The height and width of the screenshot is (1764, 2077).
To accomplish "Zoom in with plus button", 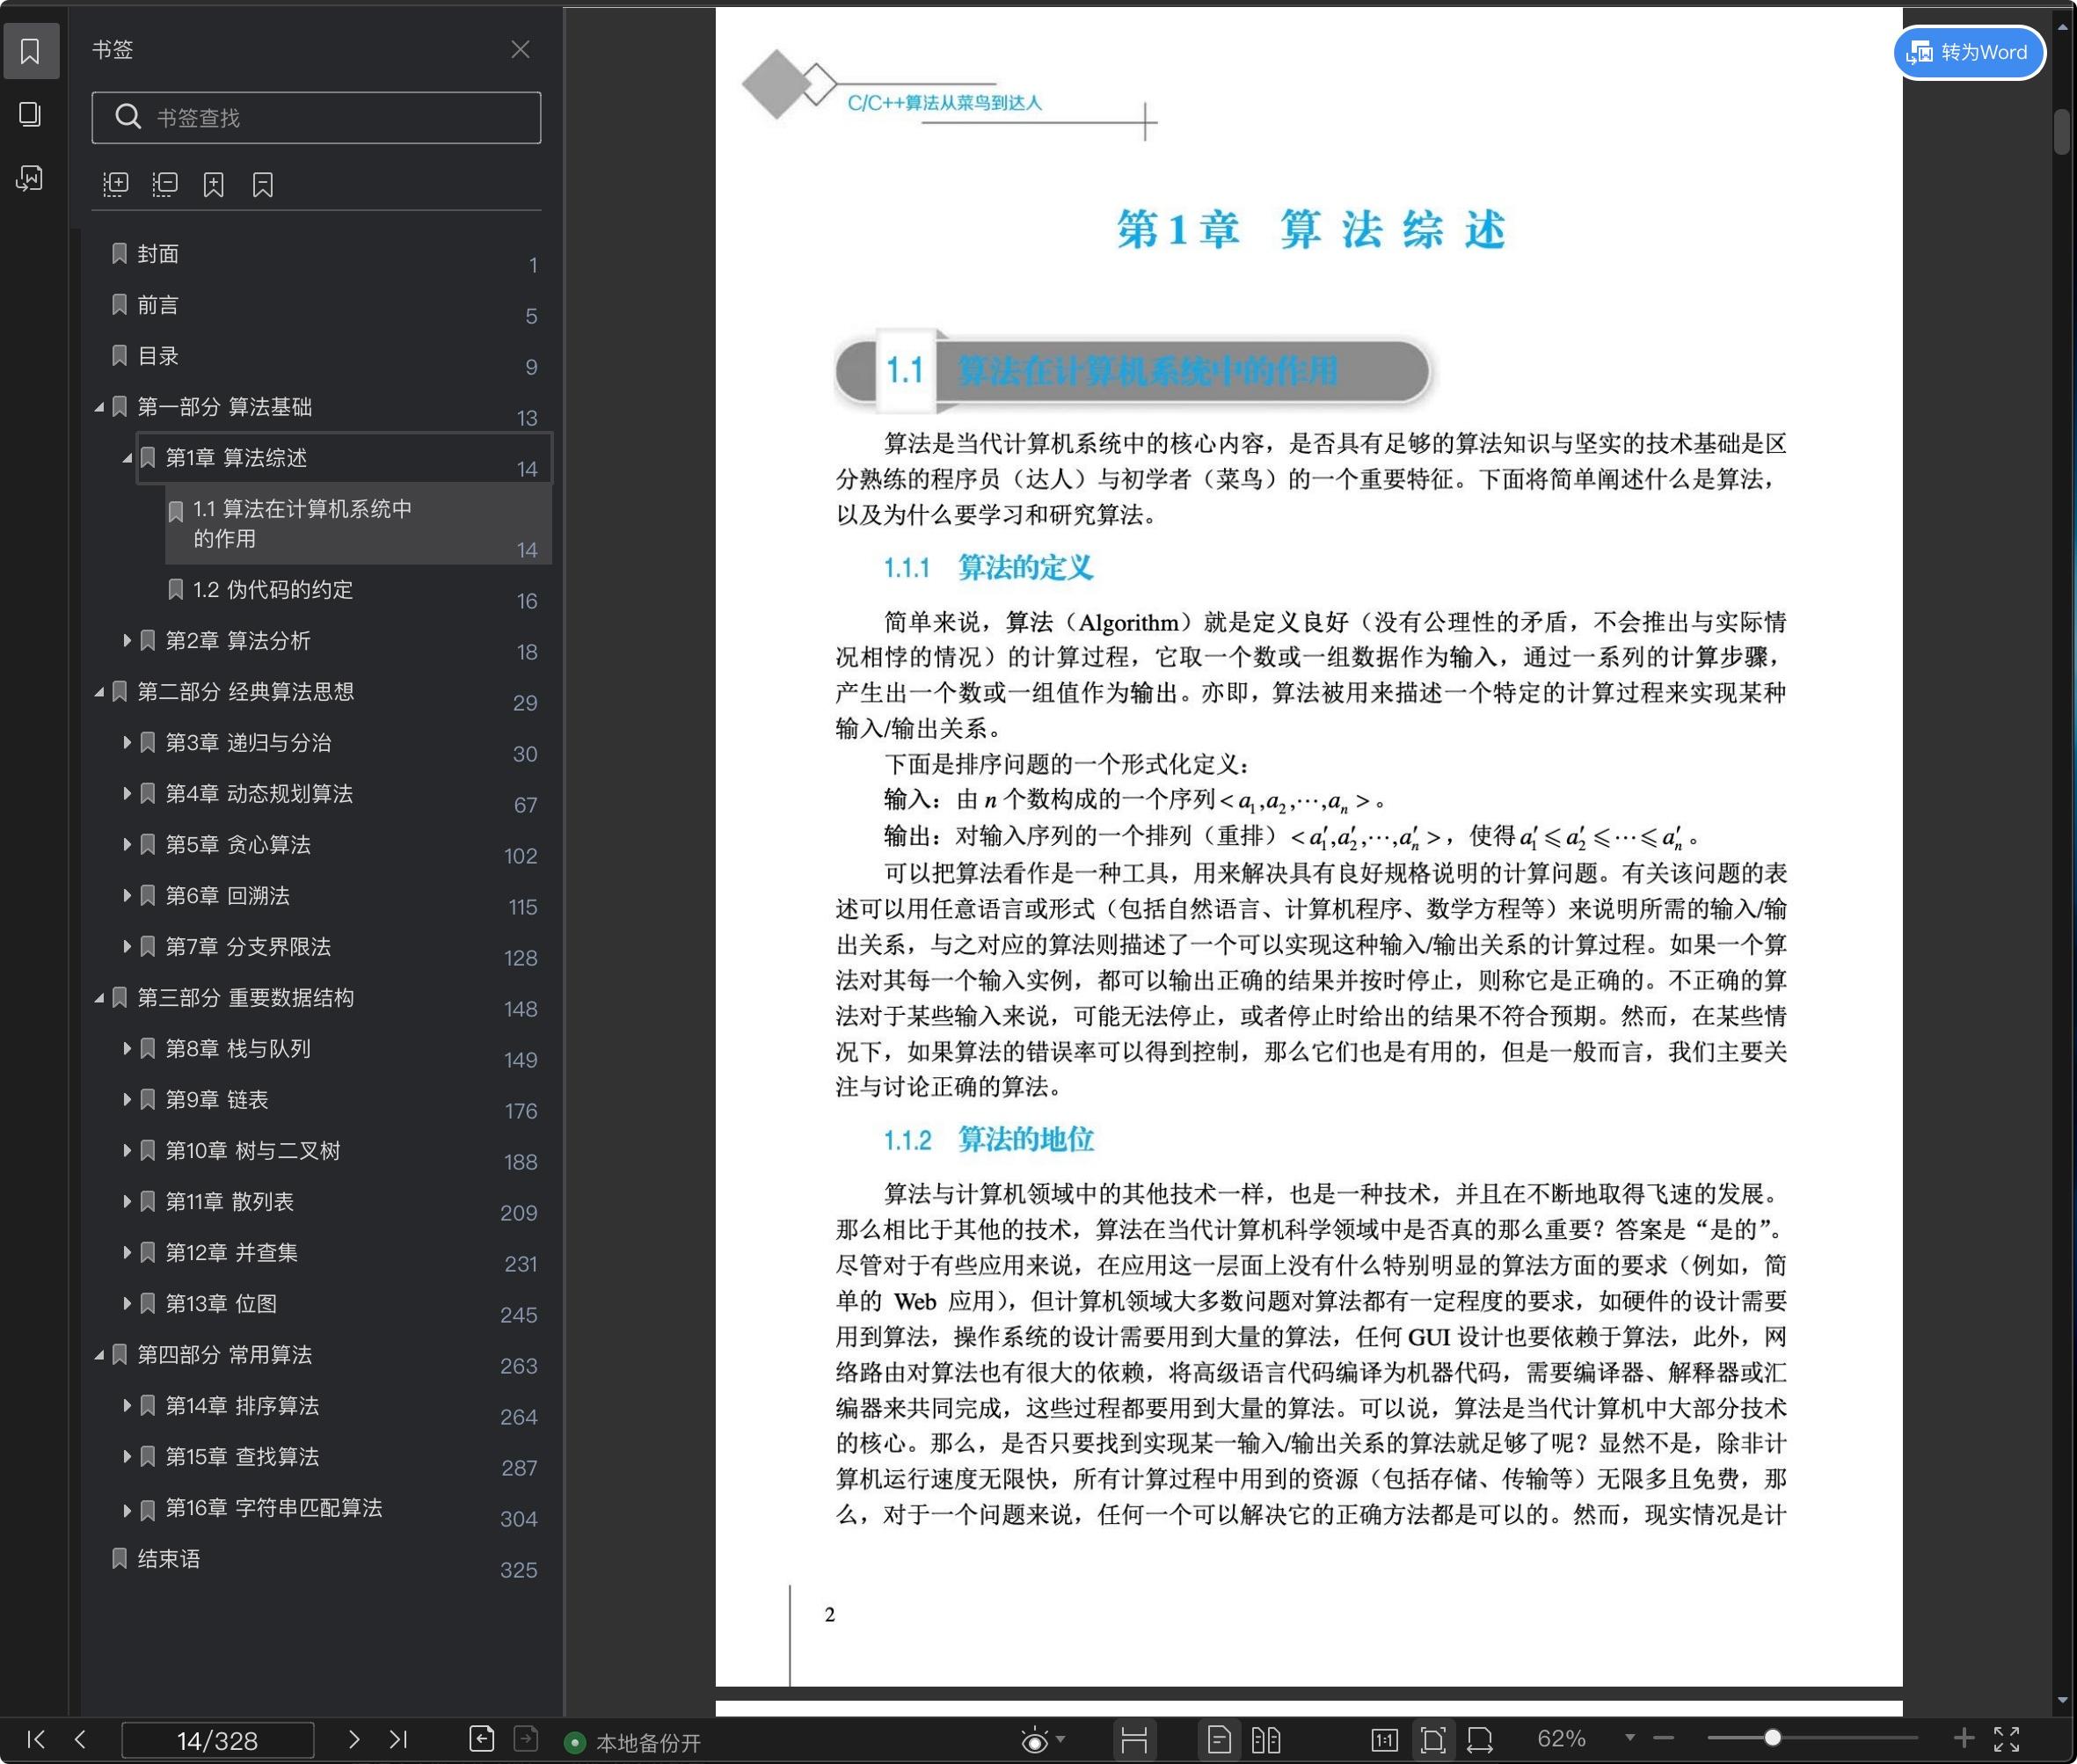I will pyautogui.click(x=1964, y=1738).
